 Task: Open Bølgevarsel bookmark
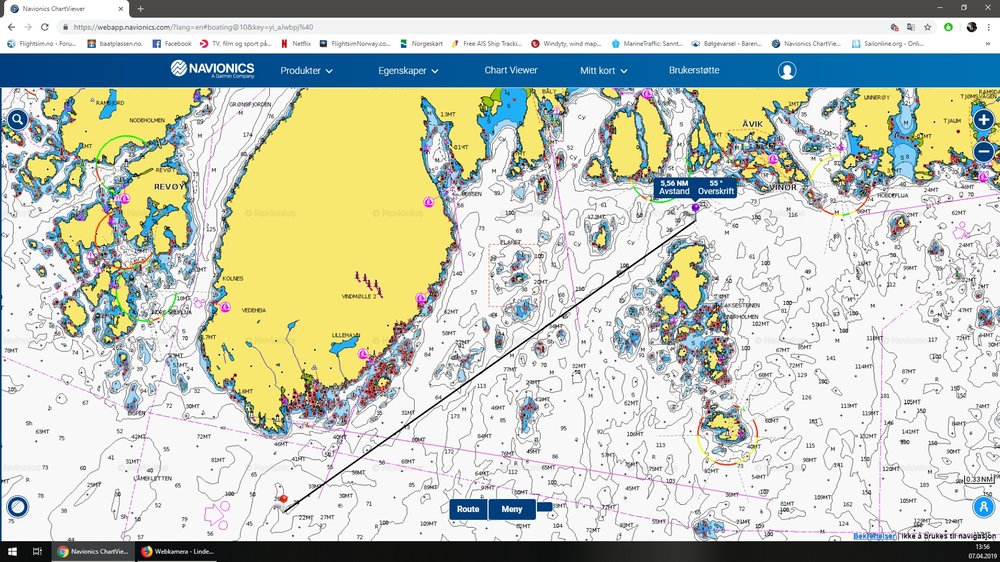tap(726, 44)
